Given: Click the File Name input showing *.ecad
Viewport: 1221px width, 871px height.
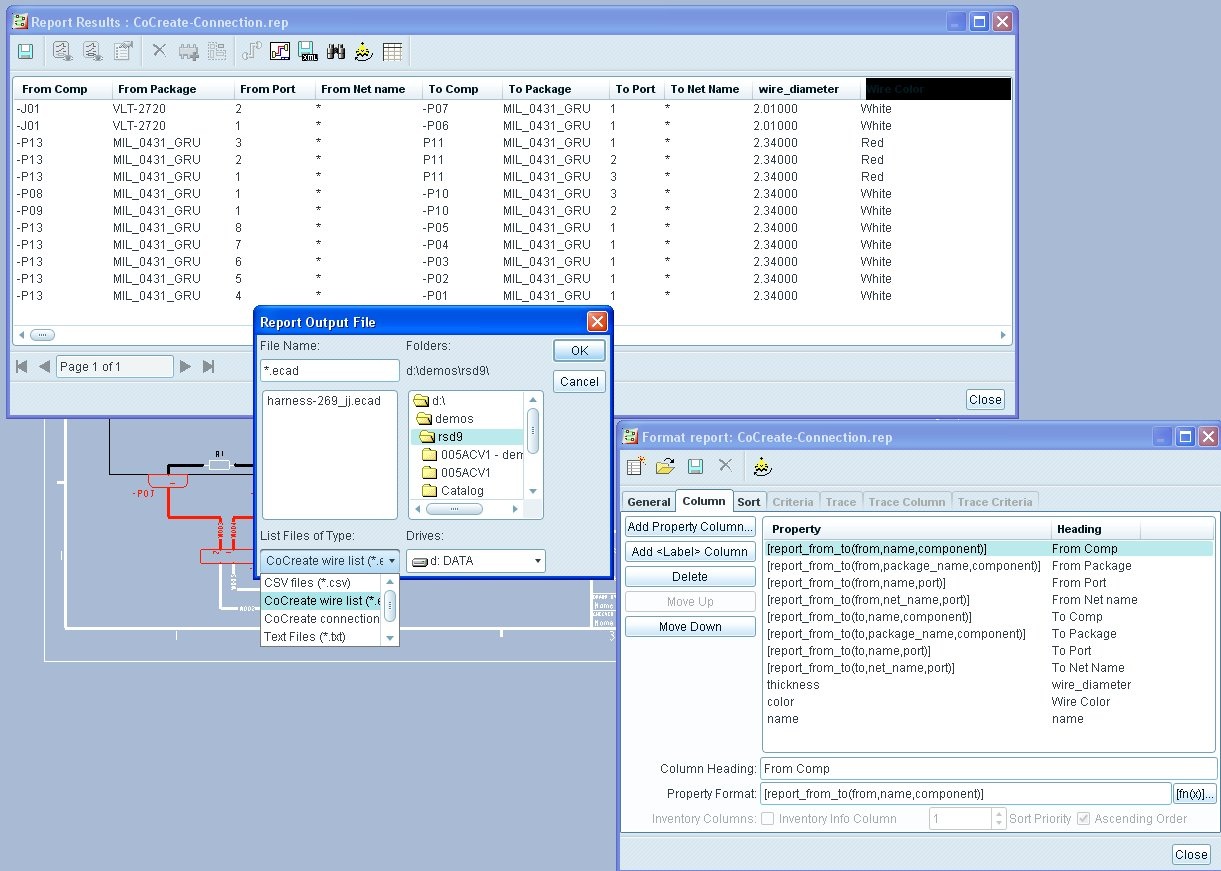Looking at the screenshot, I should (330, 370).
